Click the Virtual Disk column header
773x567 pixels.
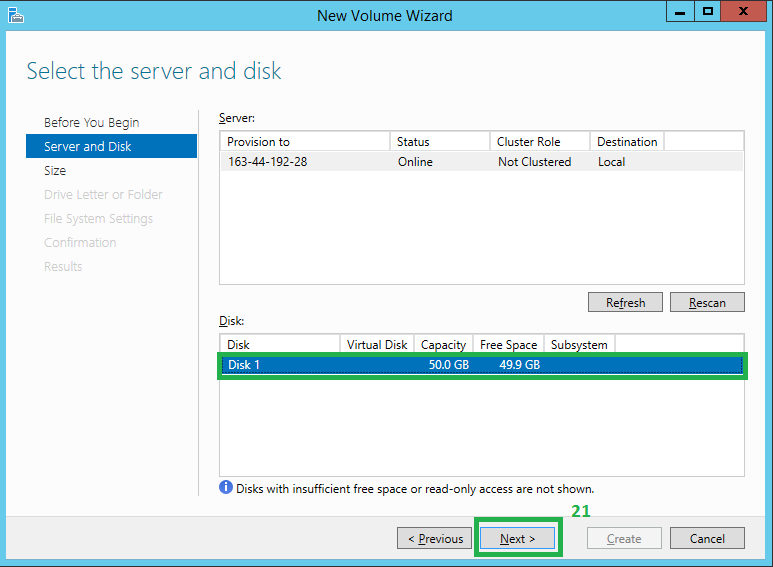tap(377, 344)
